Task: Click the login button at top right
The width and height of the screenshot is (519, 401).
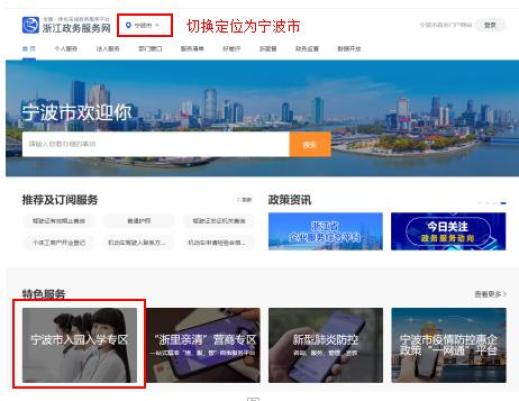Action: pyautogui.click(x=490, y=25)
